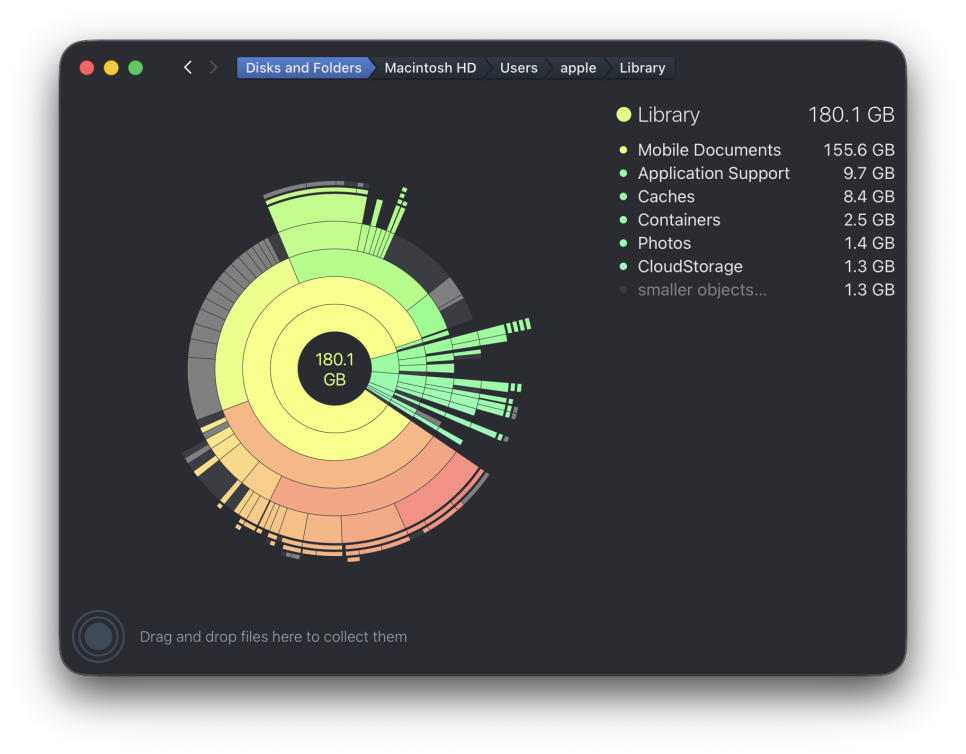Select the Library breadcrumb segment

click(642, 68)
